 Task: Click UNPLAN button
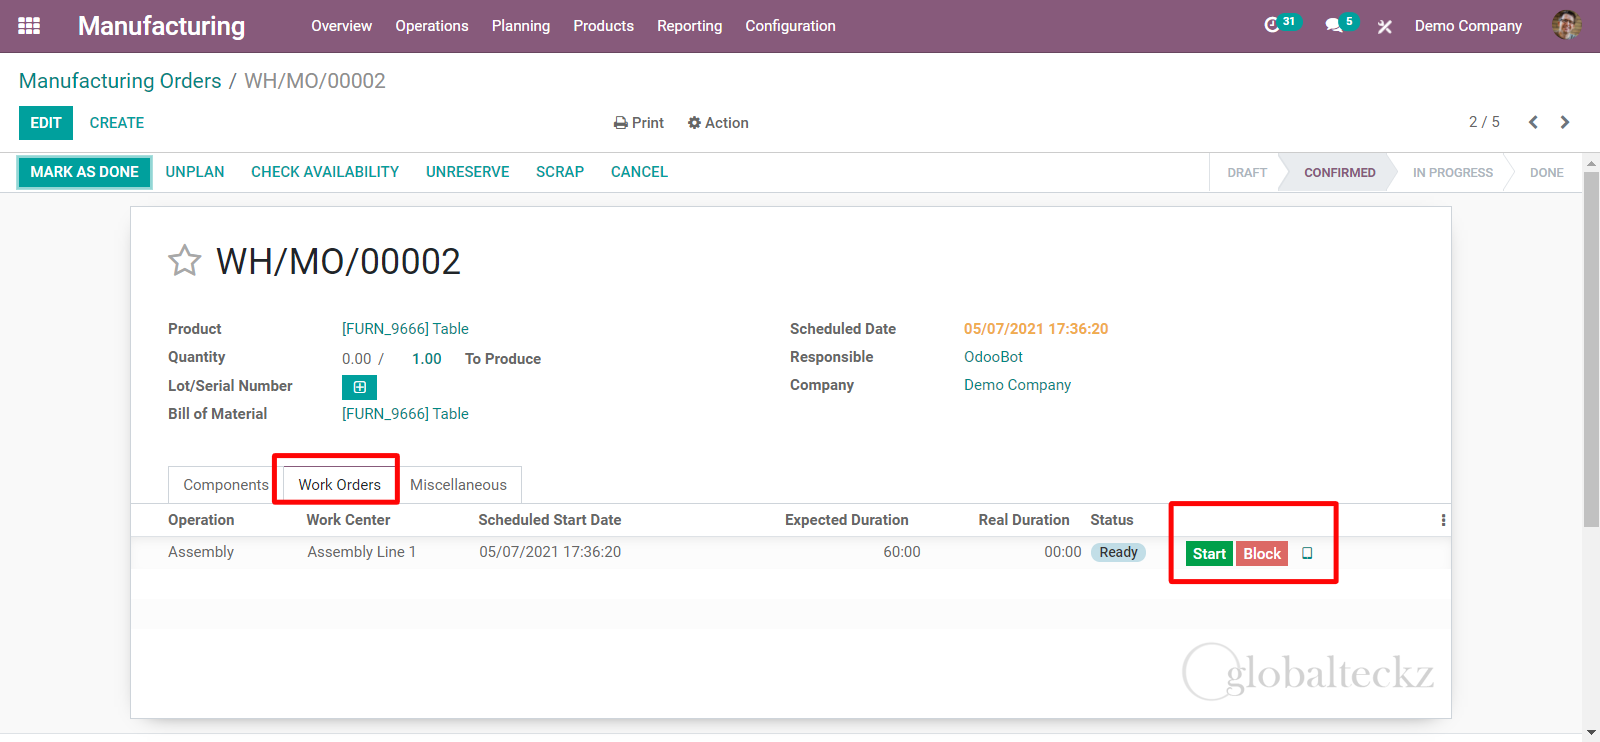pos(195,172)
